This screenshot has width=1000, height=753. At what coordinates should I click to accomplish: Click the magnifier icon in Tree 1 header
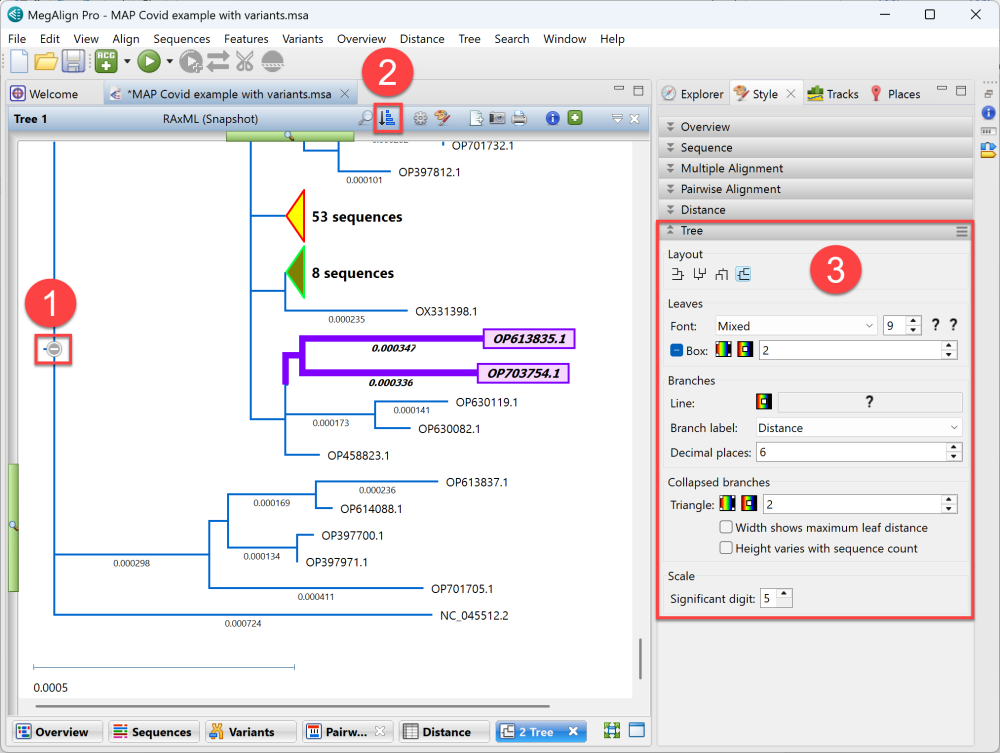click(x=365, y=118)
